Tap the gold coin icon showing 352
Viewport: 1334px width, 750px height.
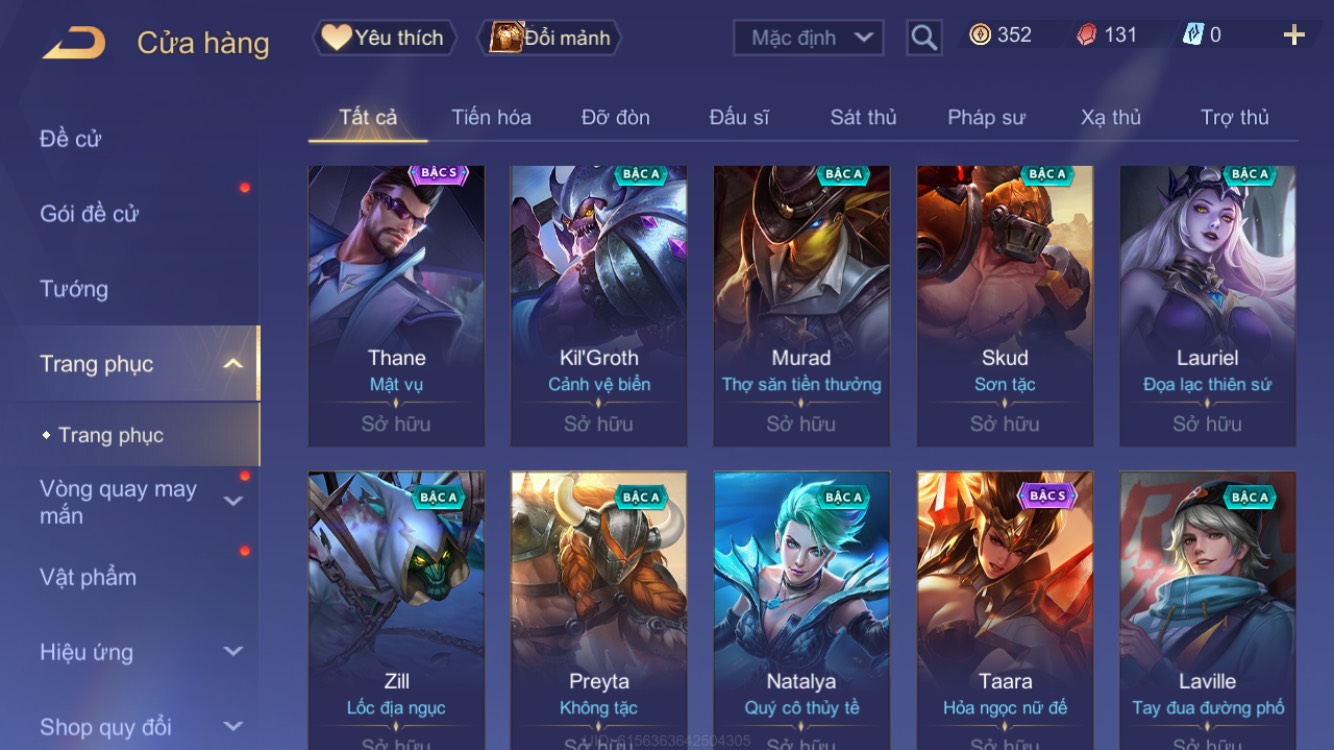(x=980, y=35)
